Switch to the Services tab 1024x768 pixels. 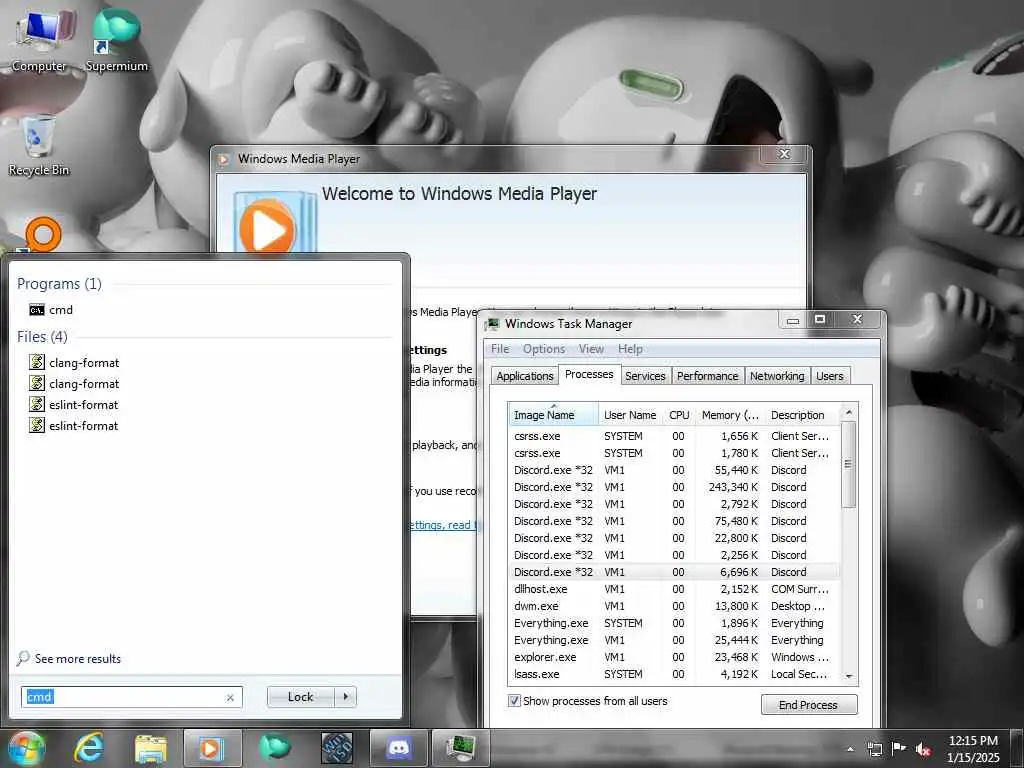click(x=645, y=376)
